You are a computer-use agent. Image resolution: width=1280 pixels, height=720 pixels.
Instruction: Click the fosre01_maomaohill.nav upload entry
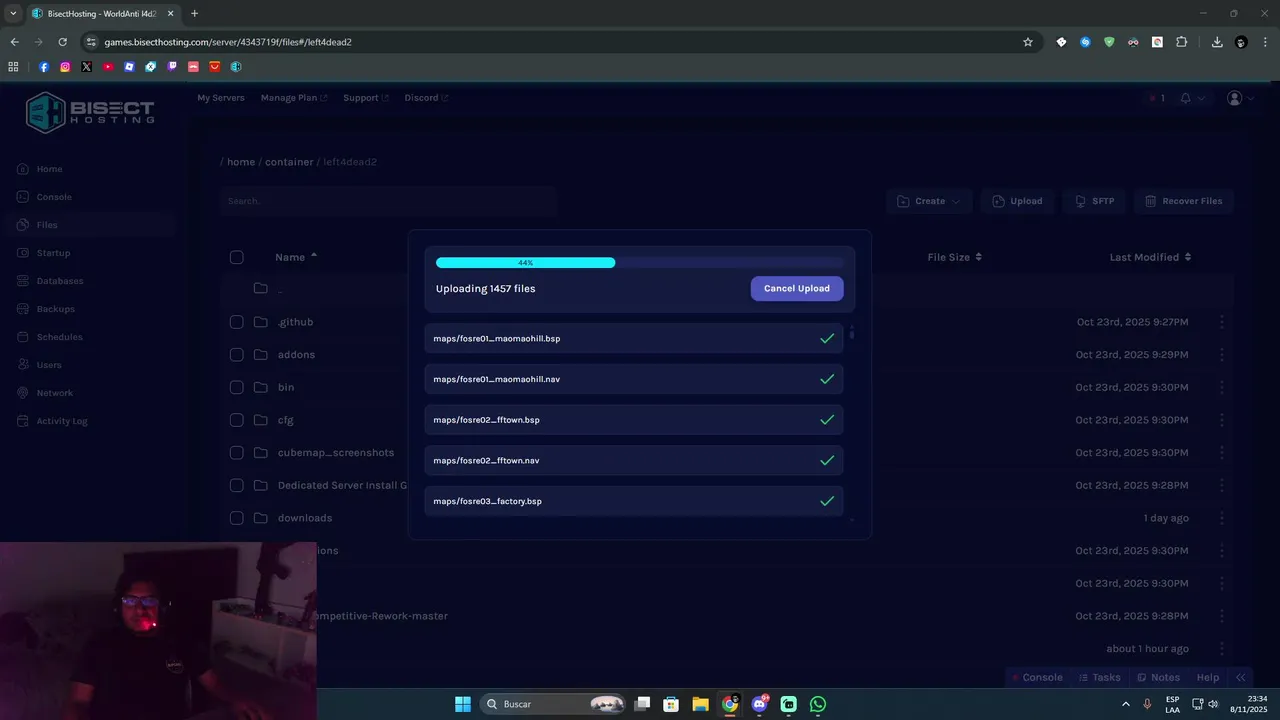click(x=633, y=379)
